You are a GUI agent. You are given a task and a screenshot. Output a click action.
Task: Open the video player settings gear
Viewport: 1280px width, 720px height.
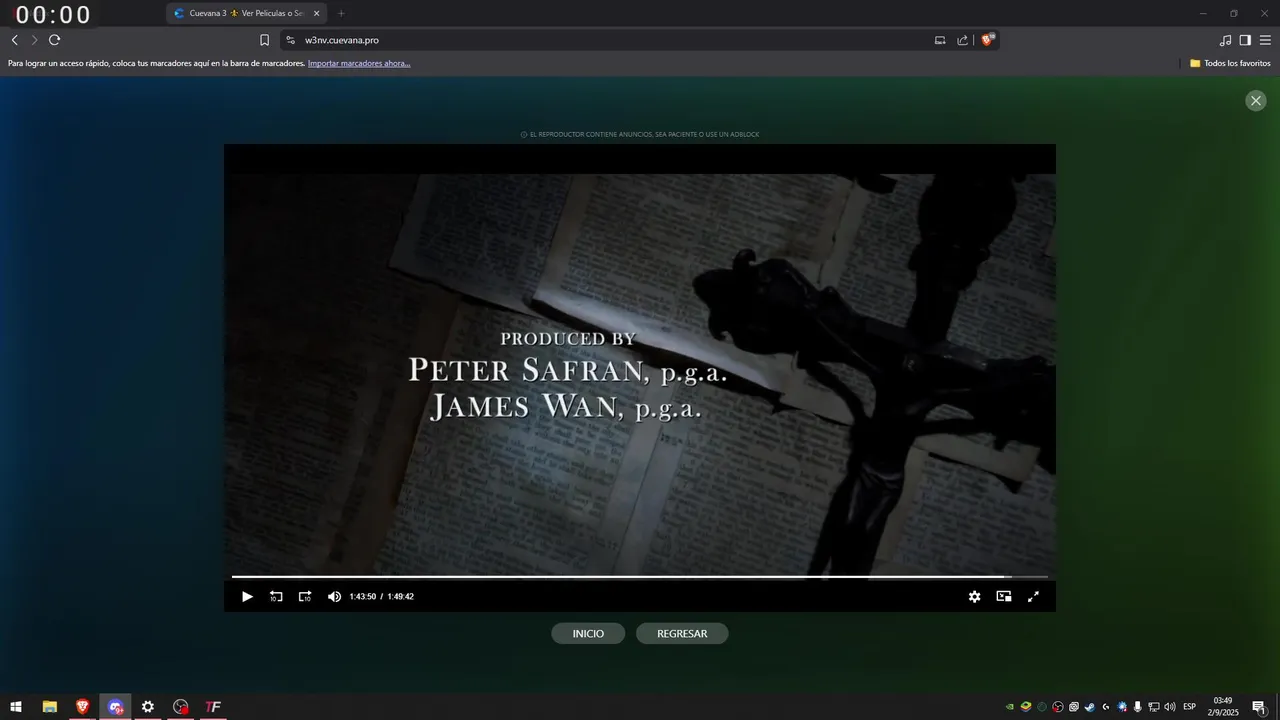974,596
